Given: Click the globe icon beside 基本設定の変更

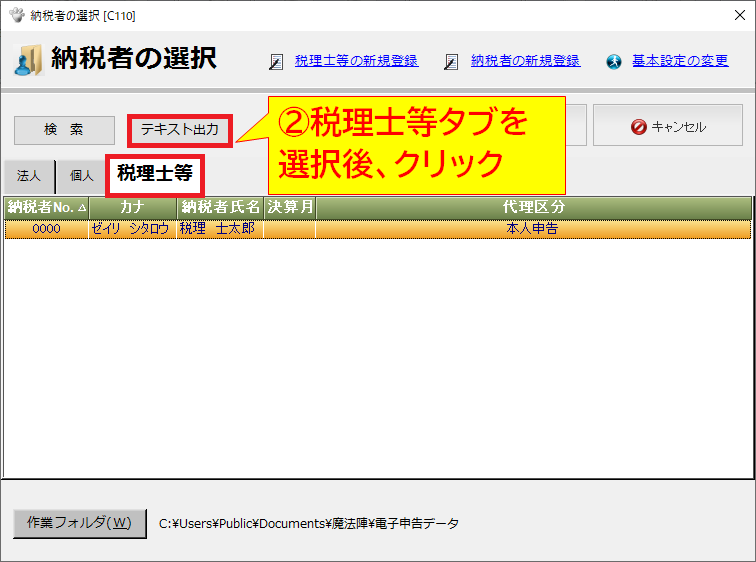Looking at the screenshot, I should coord(614,62).
